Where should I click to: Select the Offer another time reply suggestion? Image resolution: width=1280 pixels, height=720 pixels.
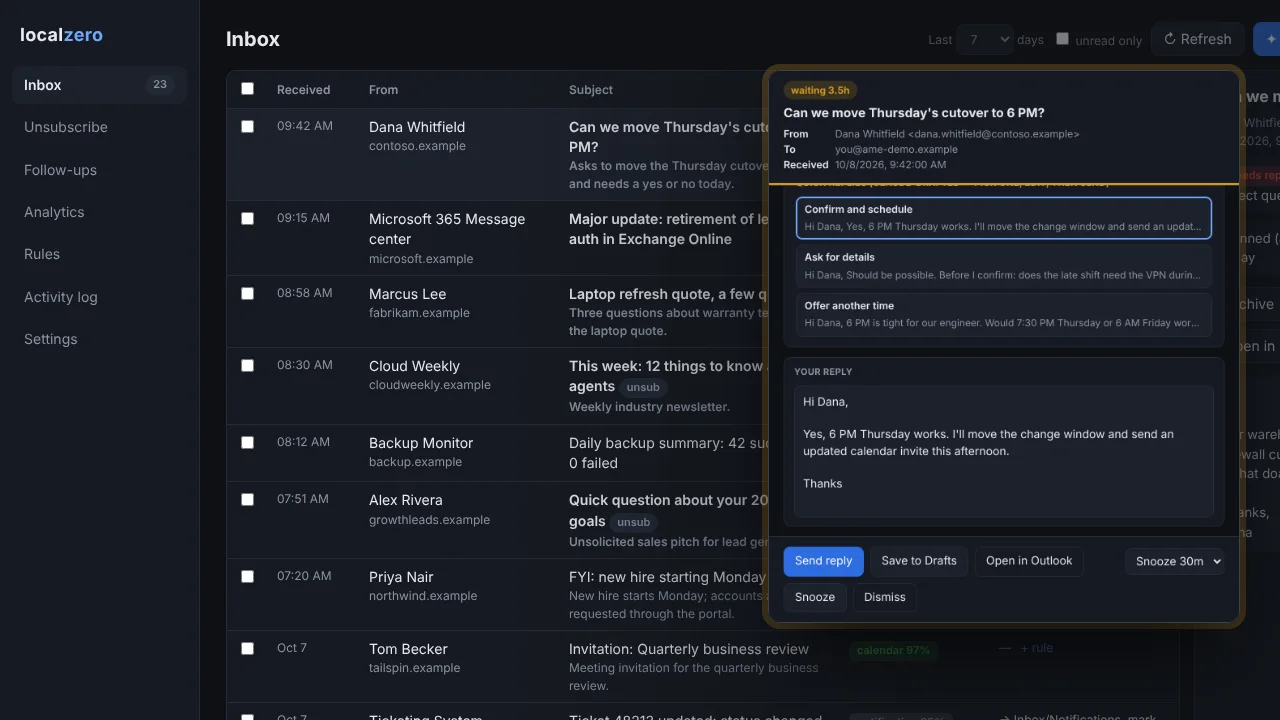(x=1004, y=314)
